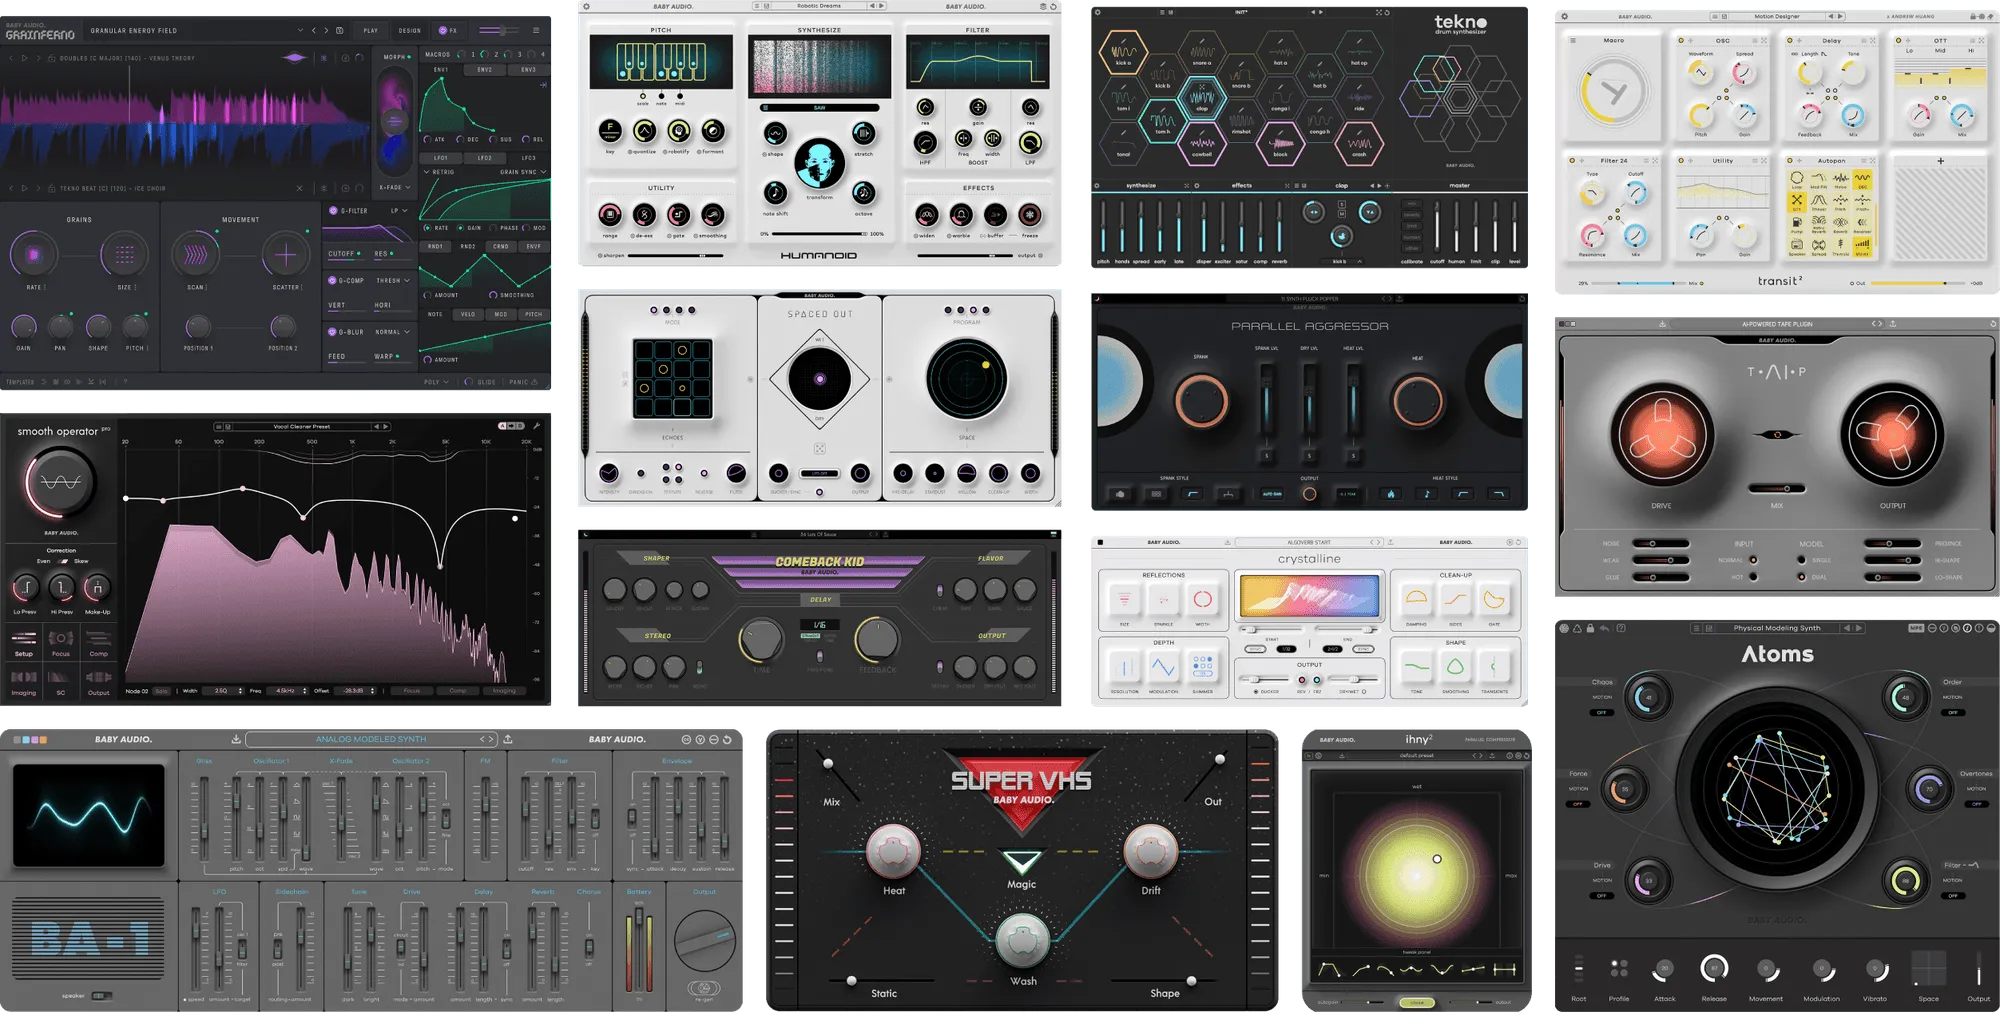Disable the Transit OSC module power toggle
The width and height of the screenshot is (2000, 1012).
(x=1680, y=41)
